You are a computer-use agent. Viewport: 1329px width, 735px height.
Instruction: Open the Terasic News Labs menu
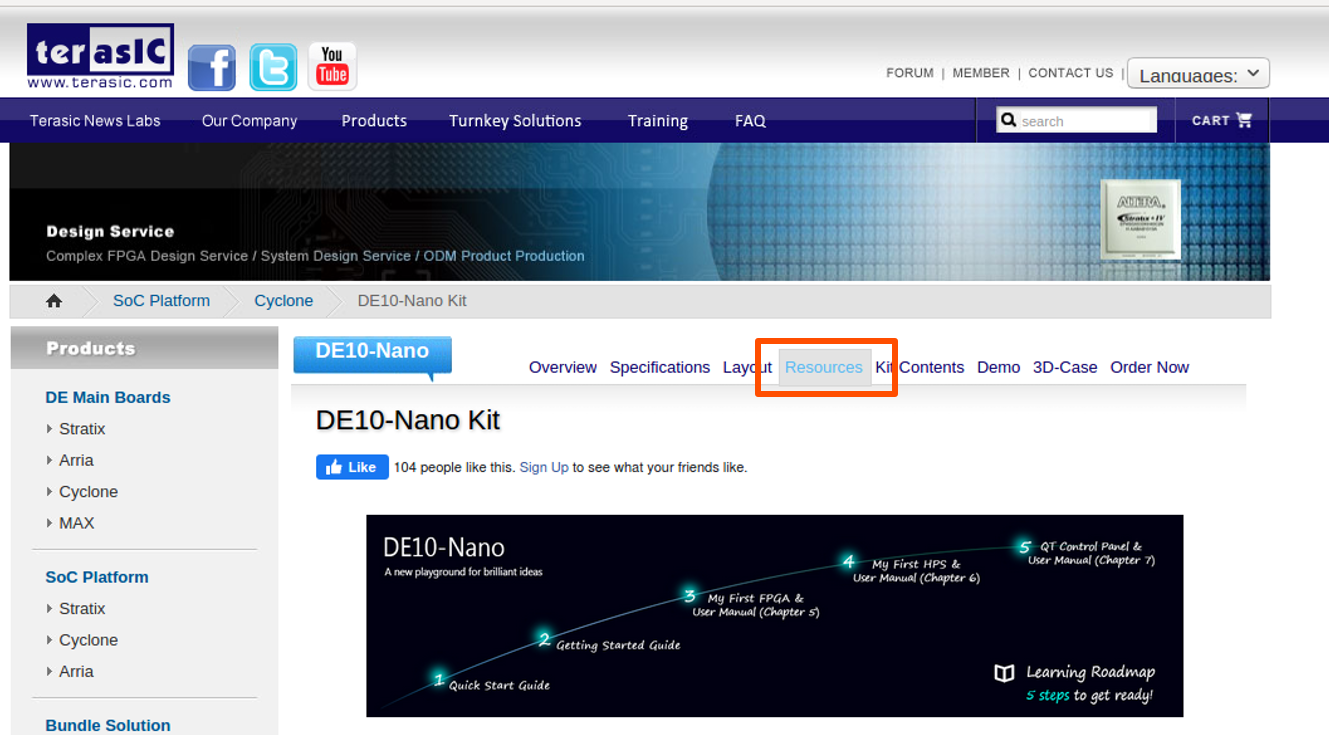click(x=95, y=121)
